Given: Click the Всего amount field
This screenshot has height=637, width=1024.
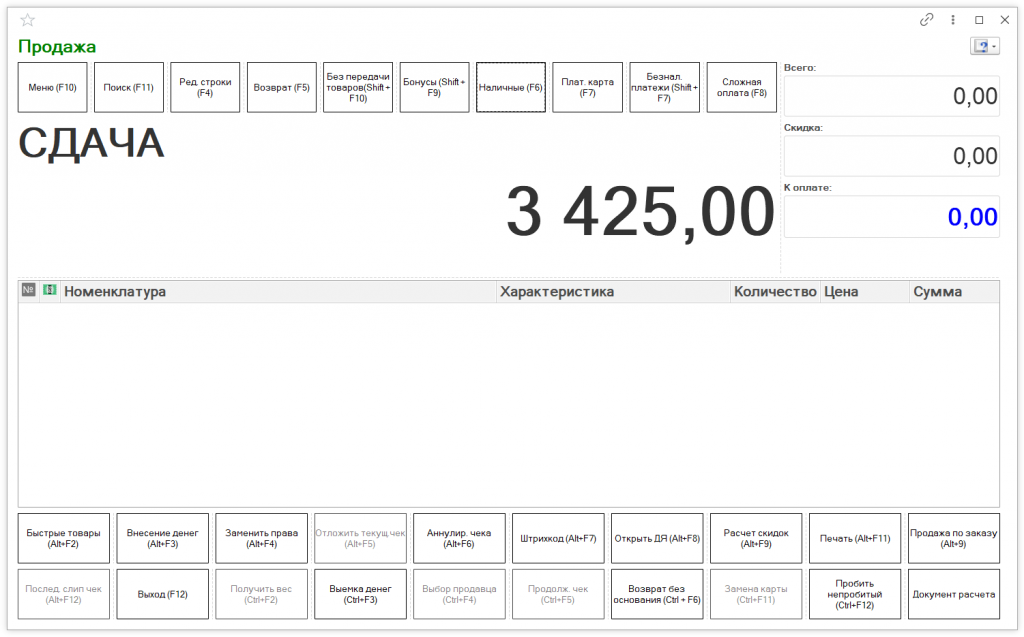Looking at the screenshot, I should pos(891,96).
